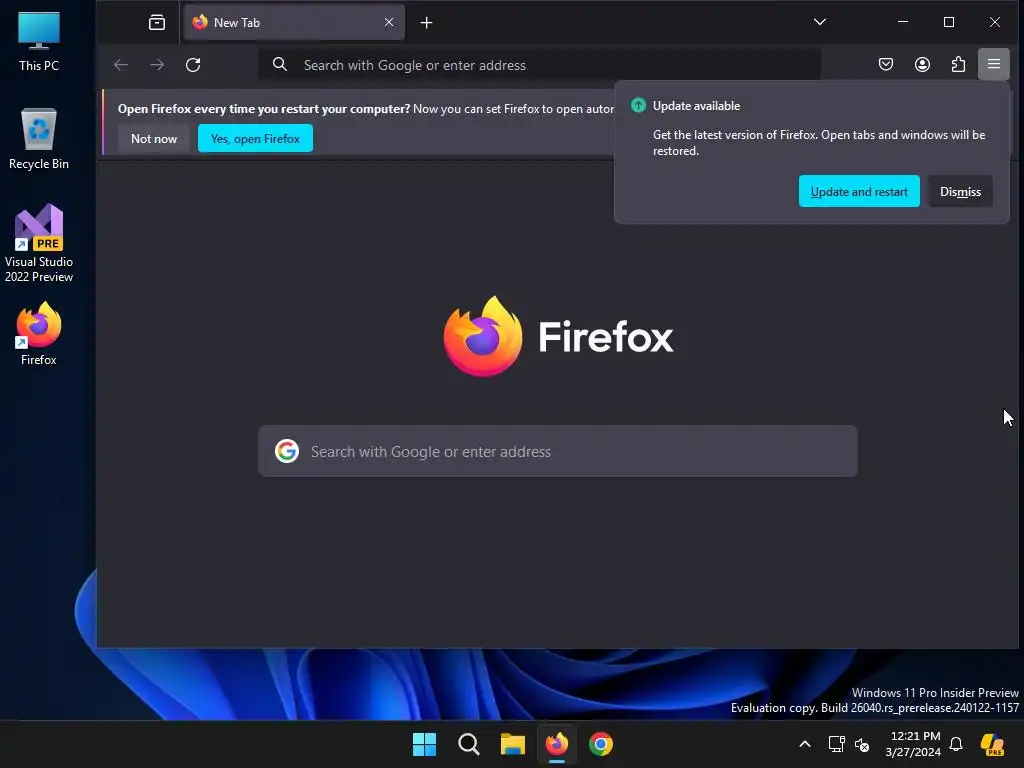
Task: Focus the new tab page Google search box
Action: (x=558, y=451)
